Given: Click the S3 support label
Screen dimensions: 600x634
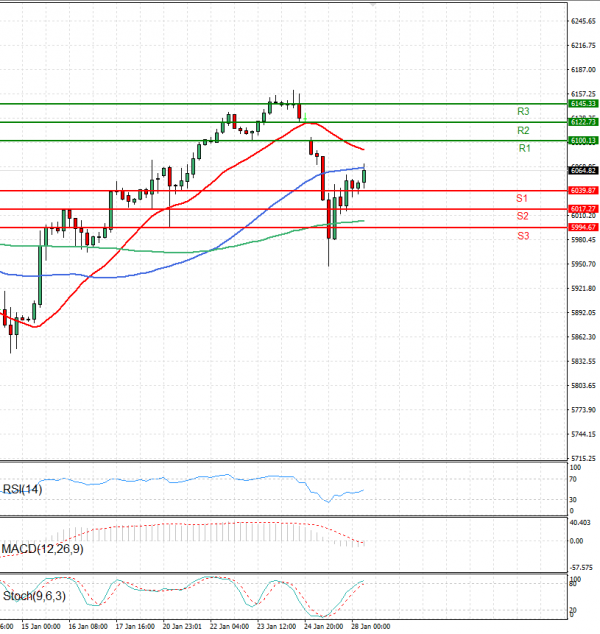Looking at the screenshot, I should 523,236.
